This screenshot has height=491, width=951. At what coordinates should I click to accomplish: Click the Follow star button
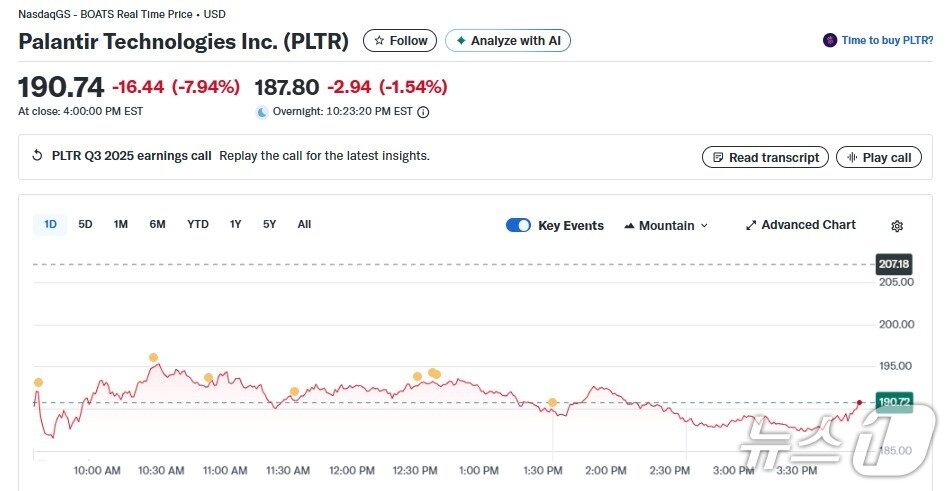point(400,41)
